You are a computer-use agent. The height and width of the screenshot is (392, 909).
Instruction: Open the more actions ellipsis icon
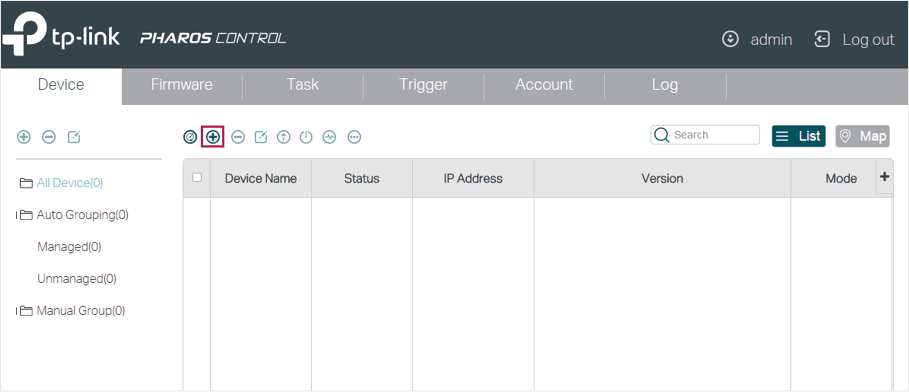coord(354,137)
